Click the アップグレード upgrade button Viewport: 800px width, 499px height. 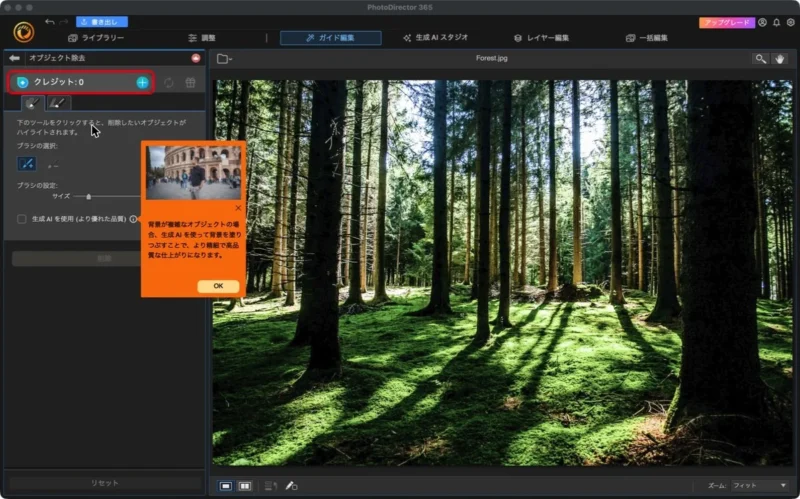[x=727, y=22]
